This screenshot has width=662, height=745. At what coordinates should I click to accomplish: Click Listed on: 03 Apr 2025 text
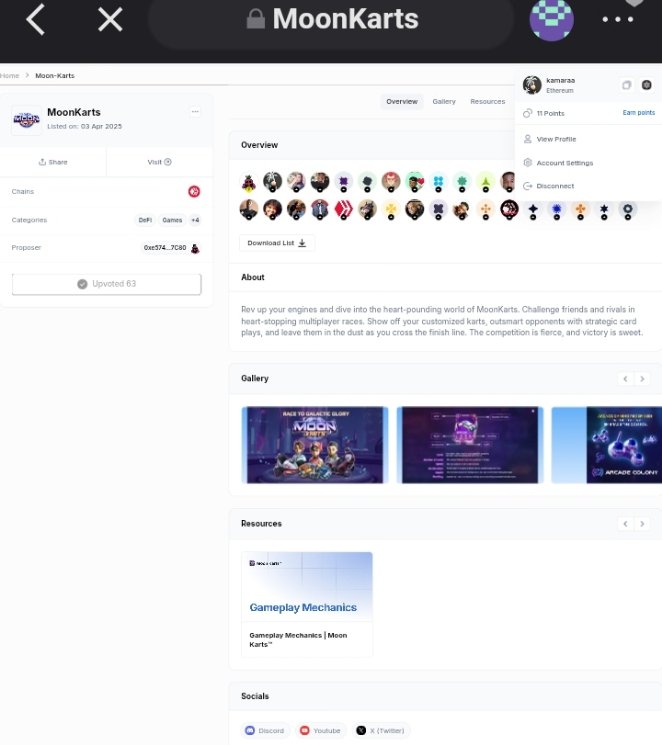tap(85, 126)
